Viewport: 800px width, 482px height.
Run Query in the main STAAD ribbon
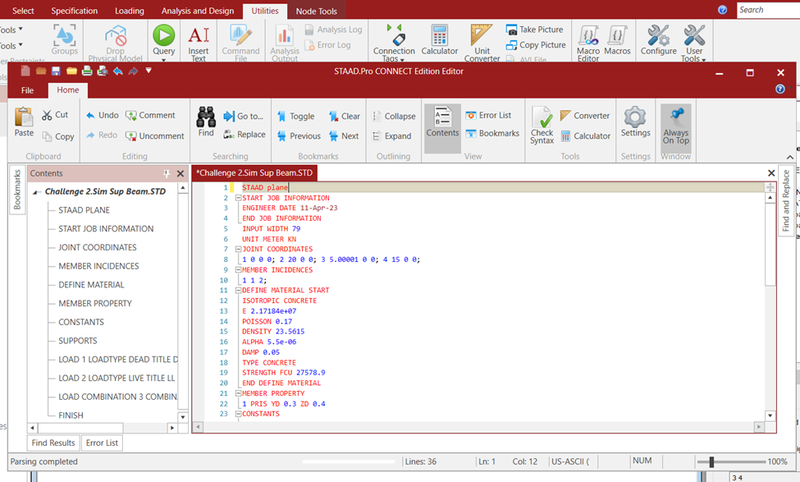click(x=164, y=41)
